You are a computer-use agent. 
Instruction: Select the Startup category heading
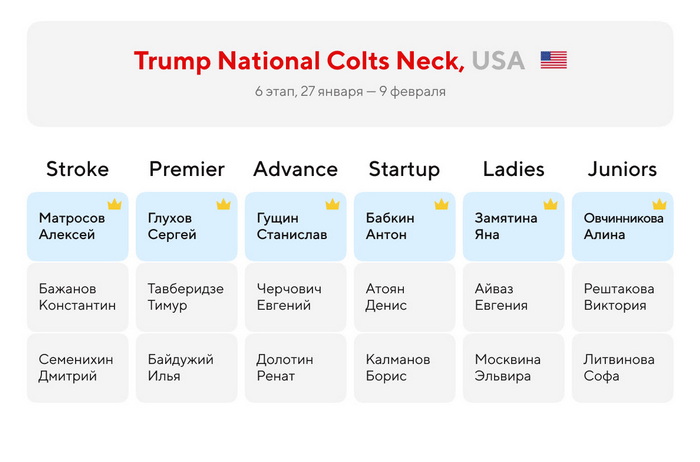coord(404,170)
